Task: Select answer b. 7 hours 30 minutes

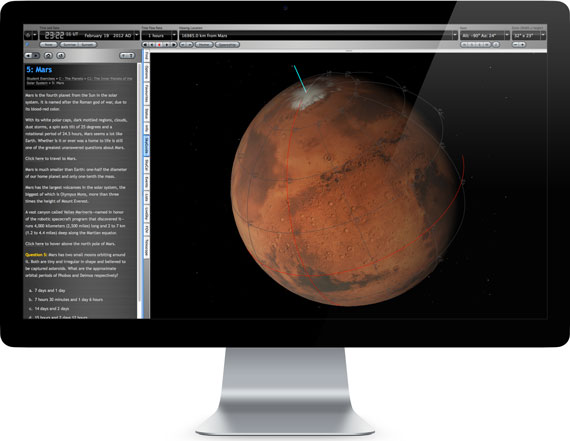Action: coord(65,300)
